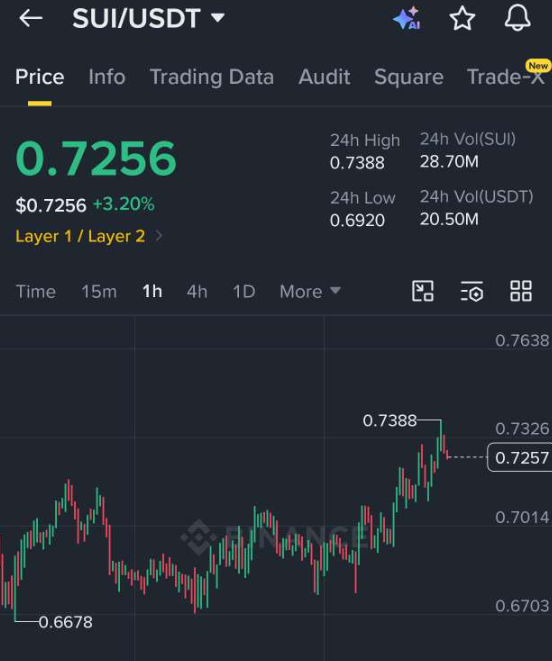This screenshot has height=661, width=552.
Task: Add SUI/USDT to favorites with star icon
Action: pos(462,18)
